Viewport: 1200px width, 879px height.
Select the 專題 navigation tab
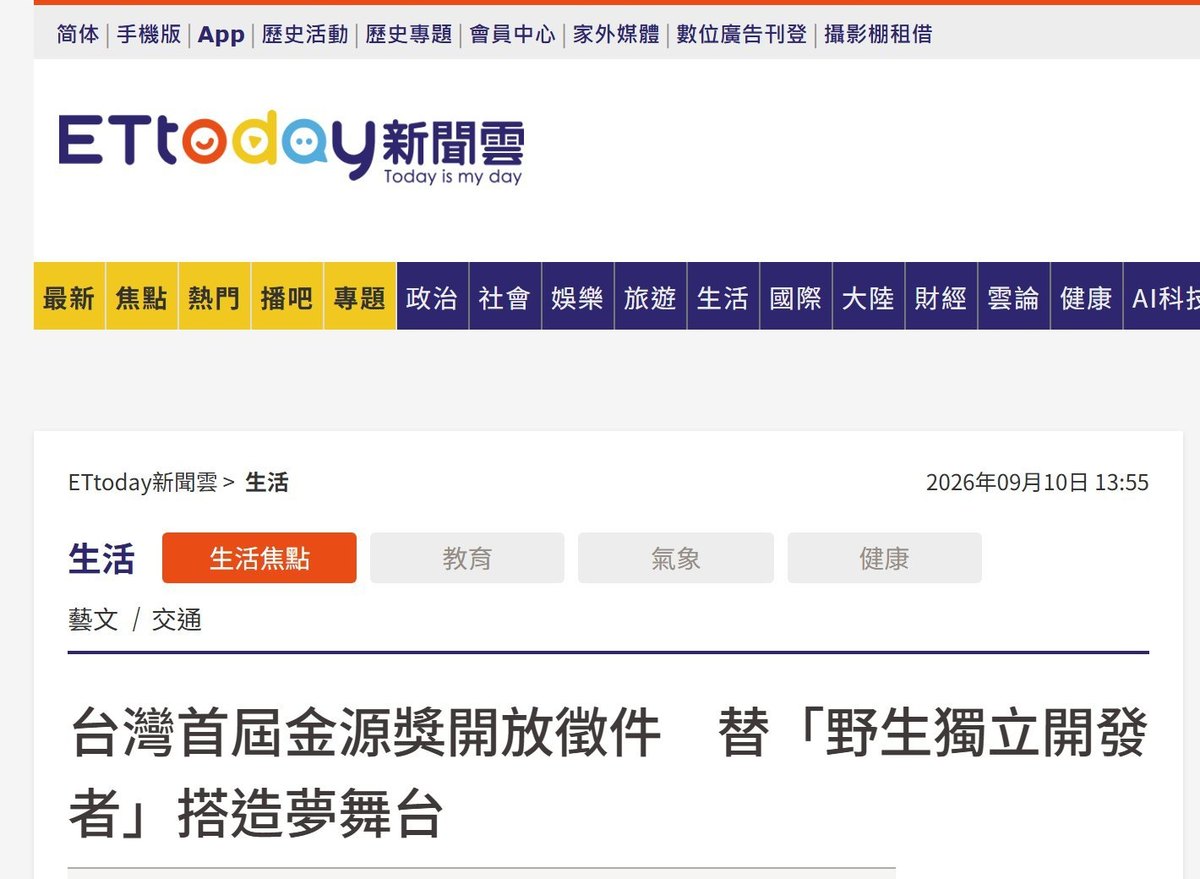360,297
